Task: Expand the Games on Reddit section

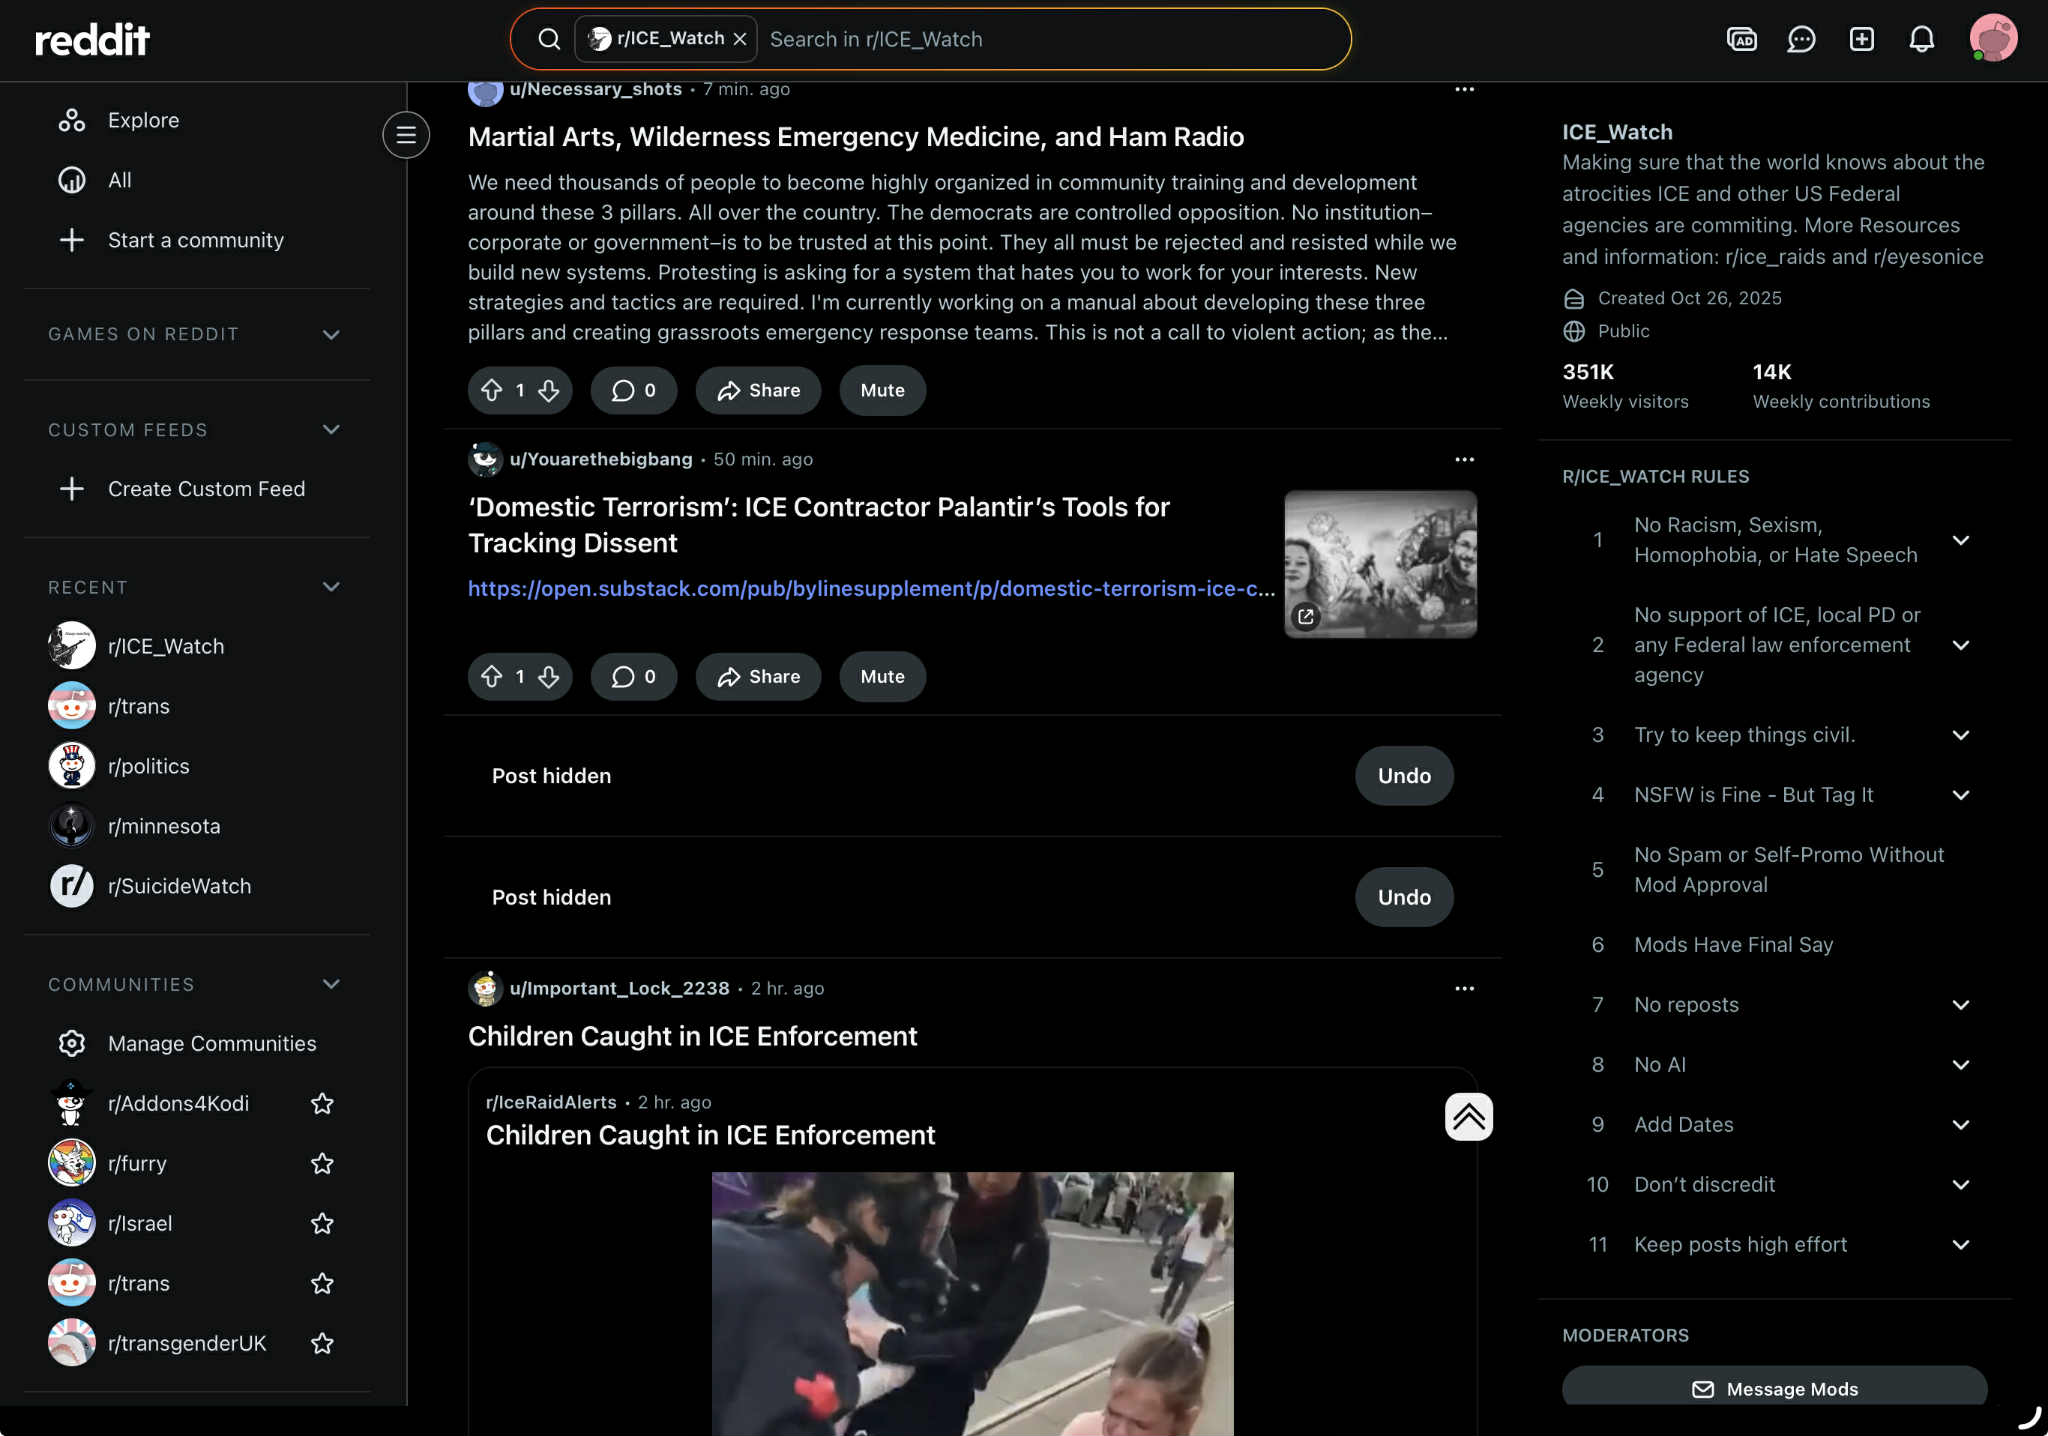Action: click(331, 334)
